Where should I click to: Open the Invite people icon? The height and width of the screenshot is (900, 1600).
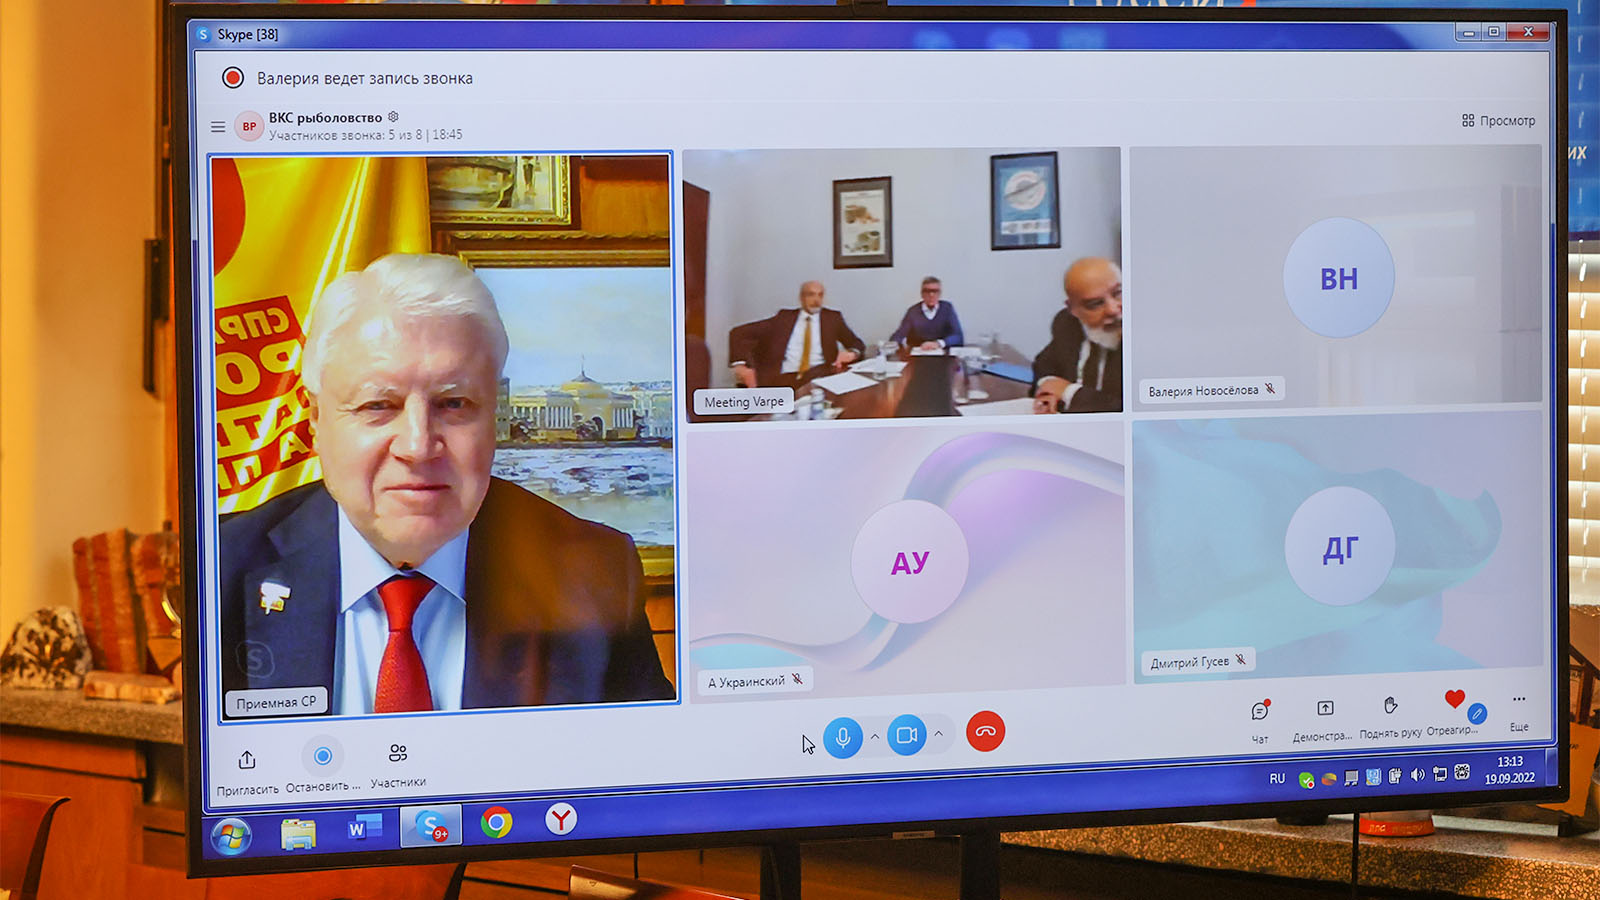coord(247,760)
